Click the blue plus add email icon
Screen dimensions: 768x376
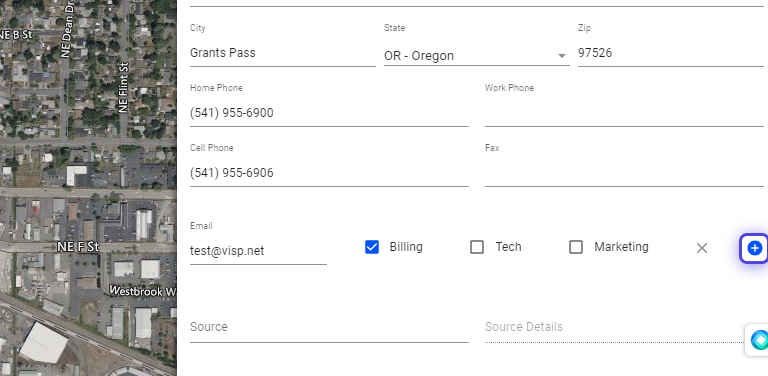pyautogui.click(x=754, y=248)
